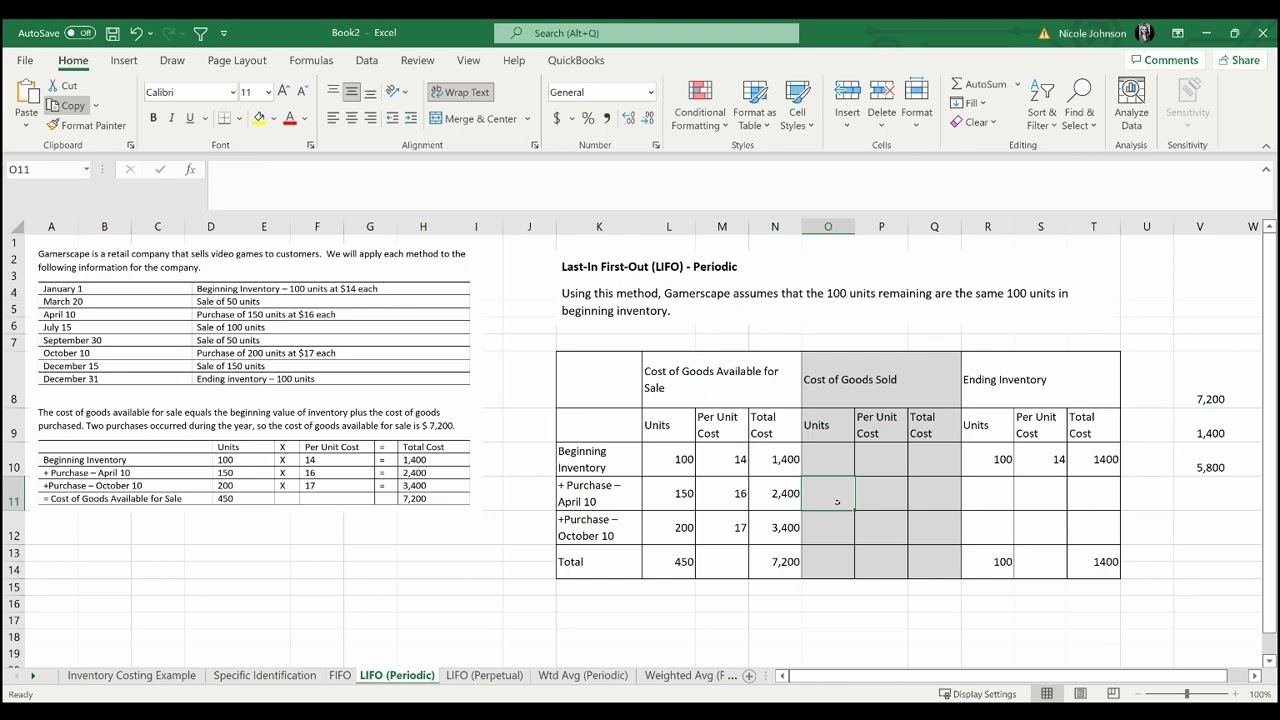The height and width of the screenshot is (720, 1280).
Task: Click Display Settings in status bar
Action: click(x=977, y=694)
